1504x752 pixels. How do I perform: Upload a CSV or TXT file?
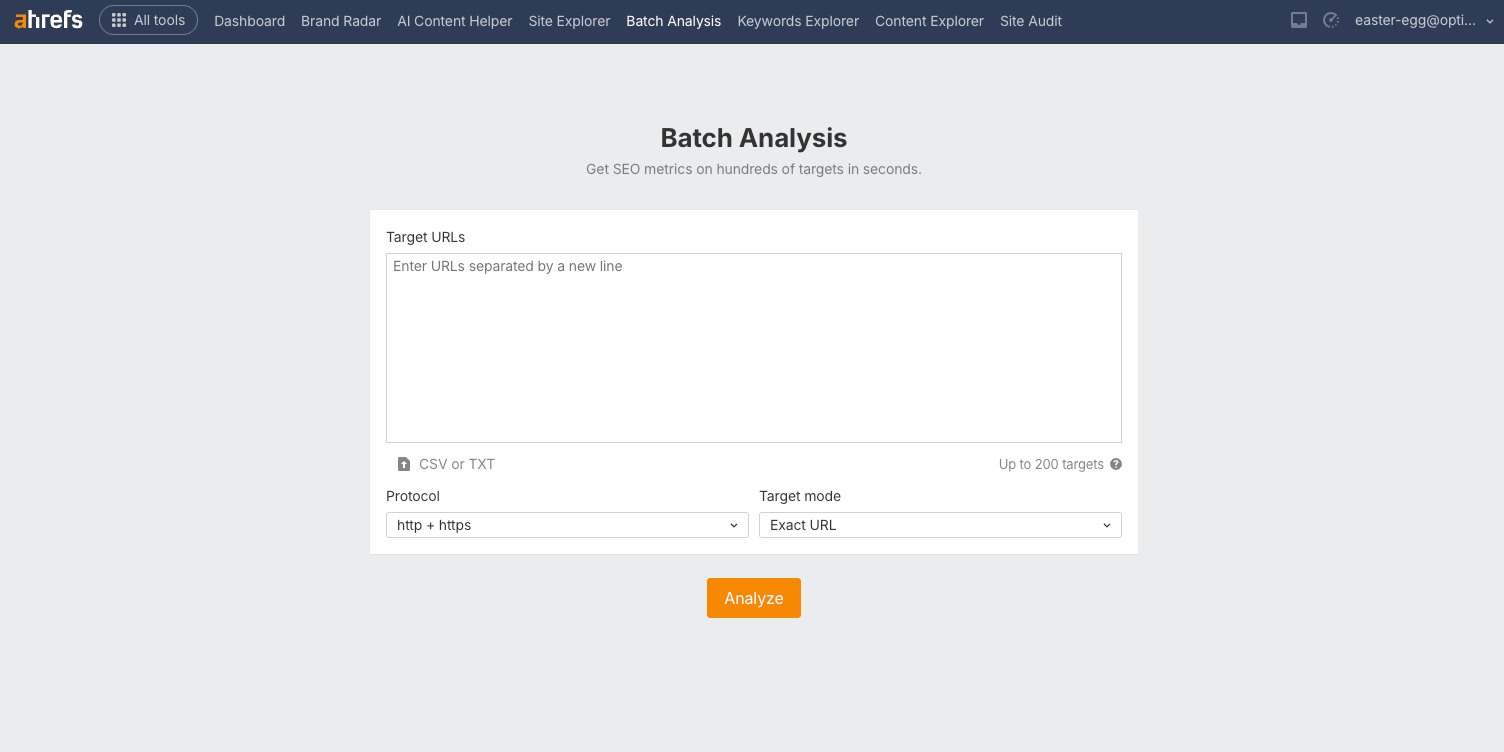point(446,464)
